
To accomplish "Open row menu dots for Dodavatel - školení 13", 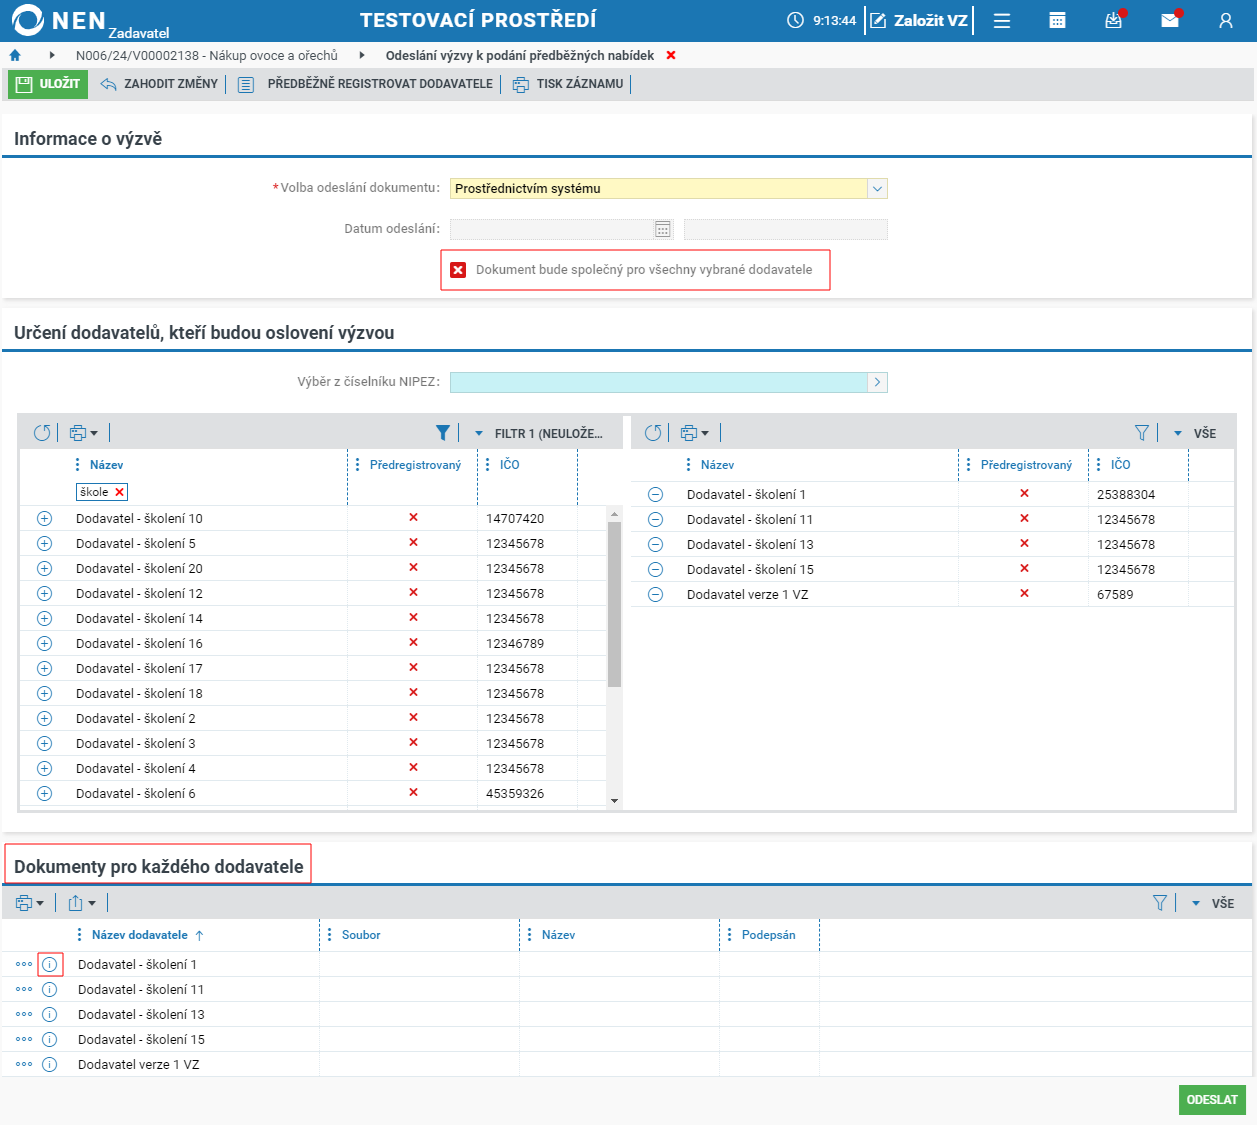I will pyautogui.click(x=24, y=1015).
